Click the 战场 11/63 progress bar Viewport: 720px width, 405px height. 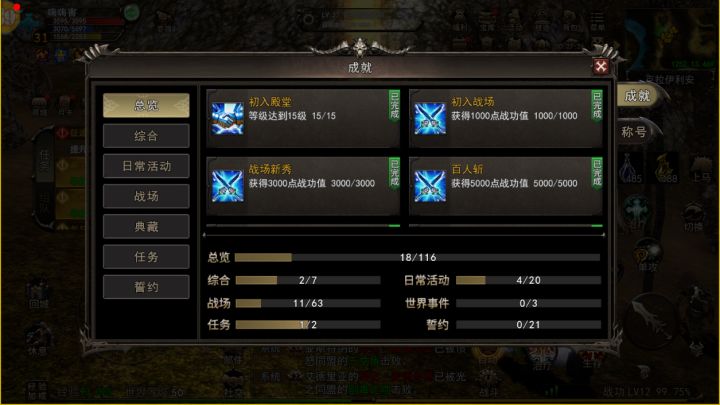[308, 303]
